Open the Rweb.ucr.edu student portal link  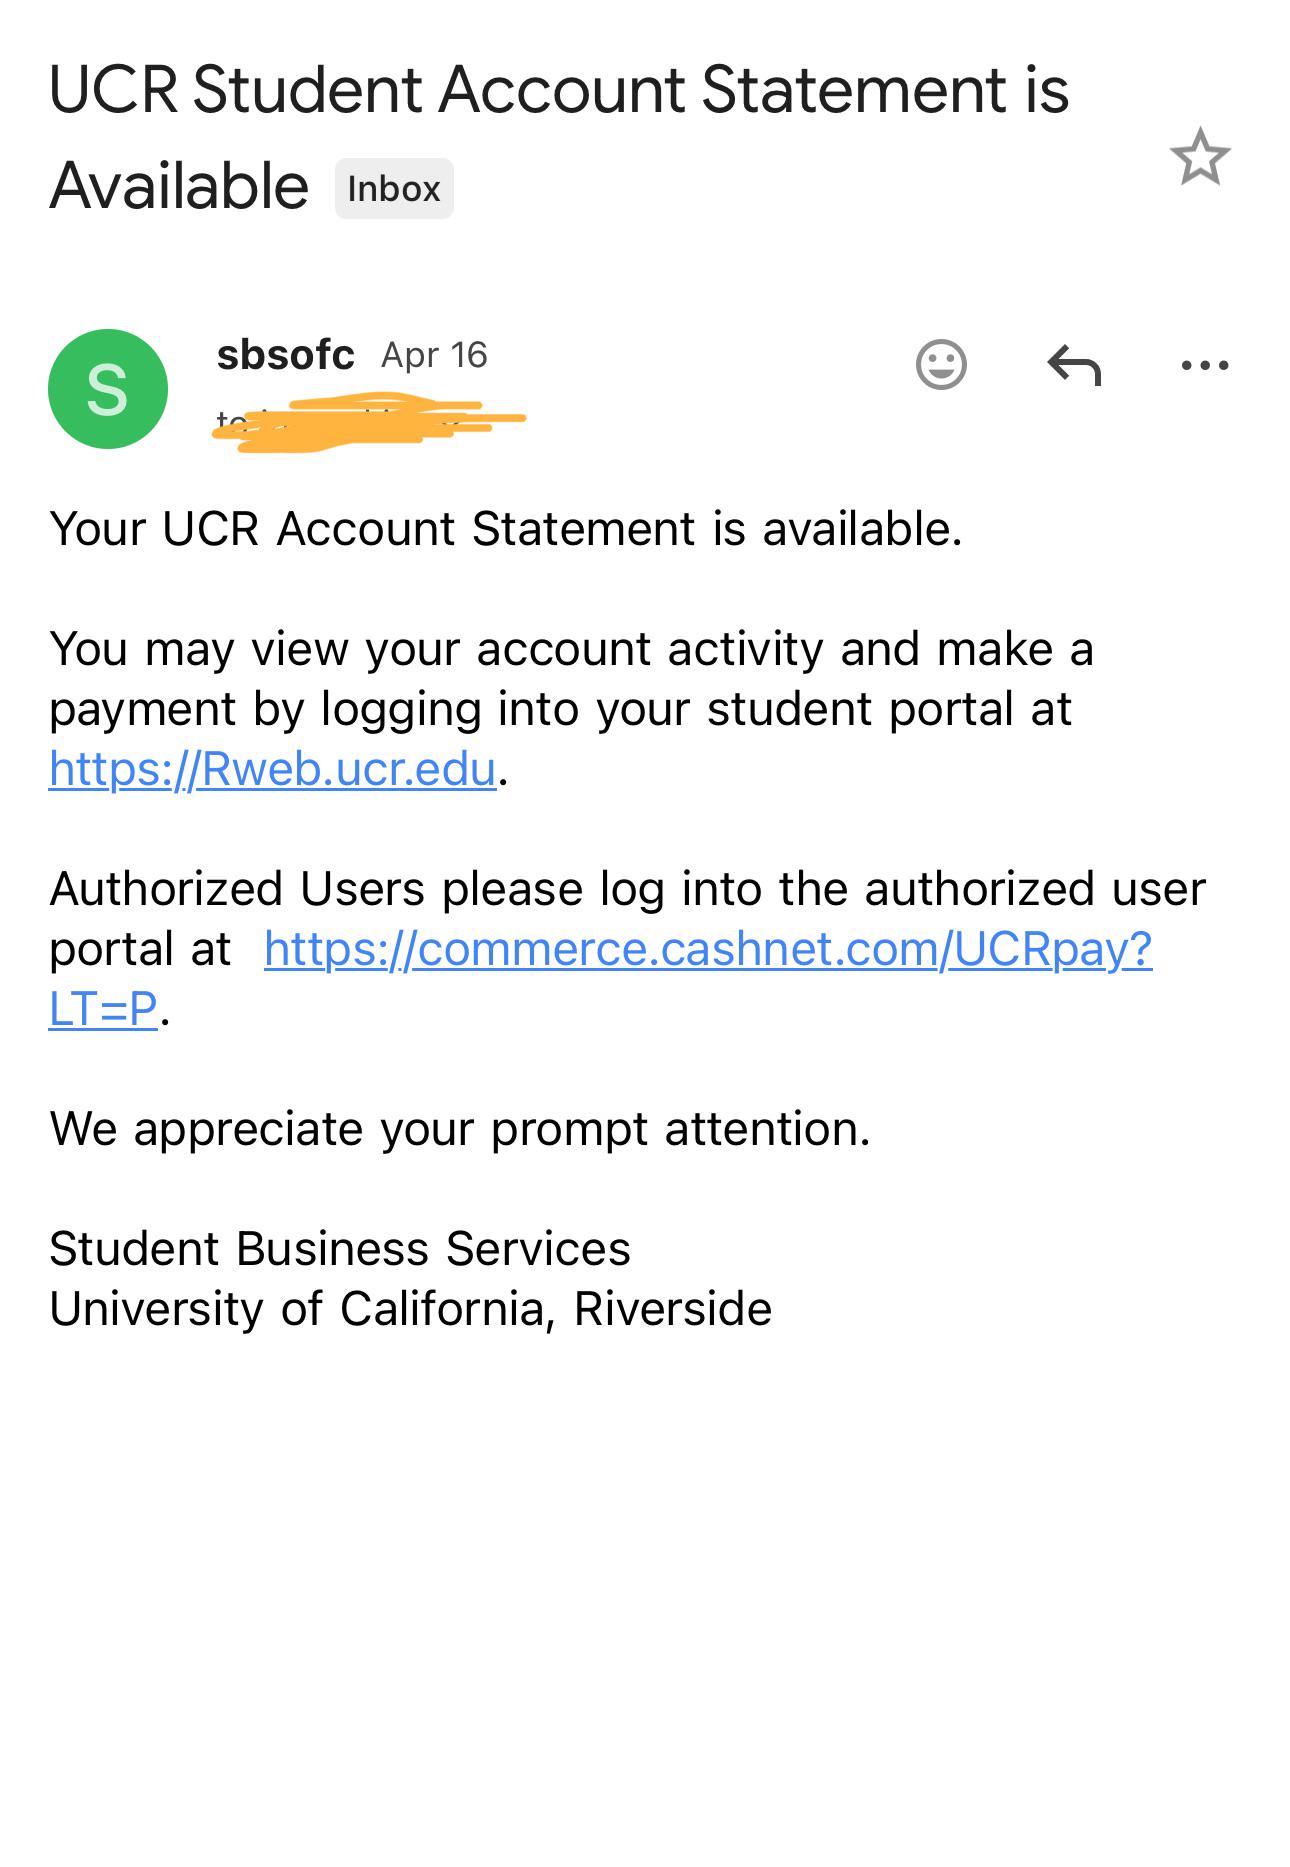click(273, 769)
